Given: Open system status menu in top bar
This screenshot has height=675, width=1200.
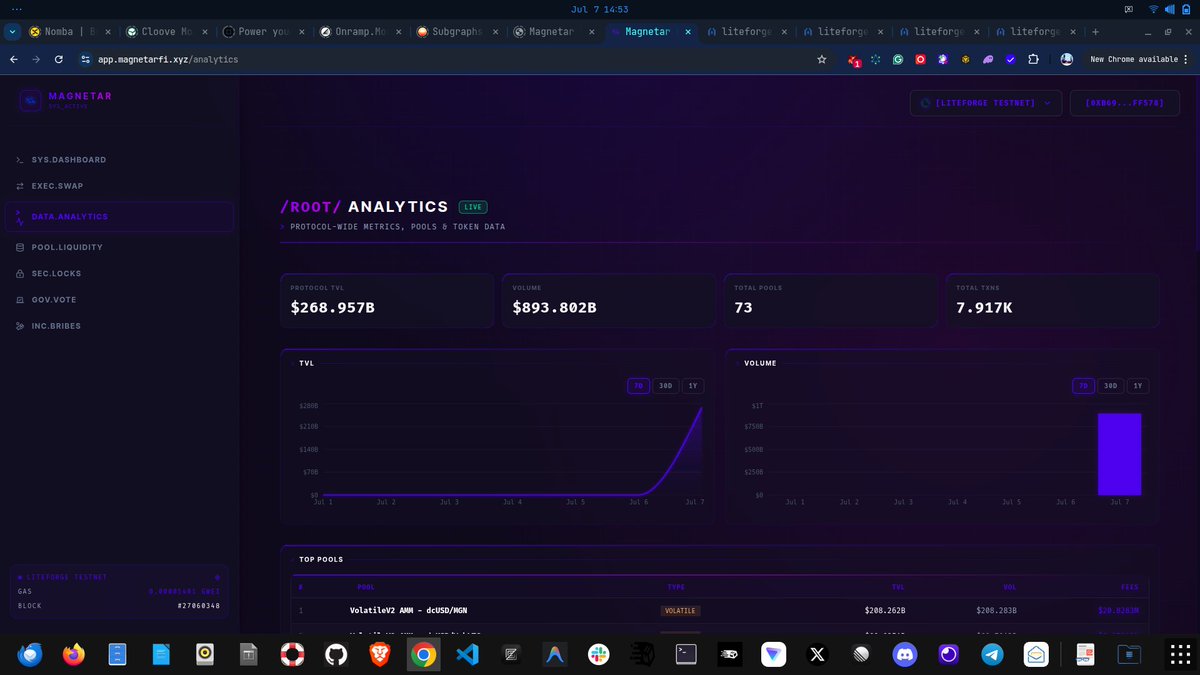Looking at the screenshot, I should 1168,9.
